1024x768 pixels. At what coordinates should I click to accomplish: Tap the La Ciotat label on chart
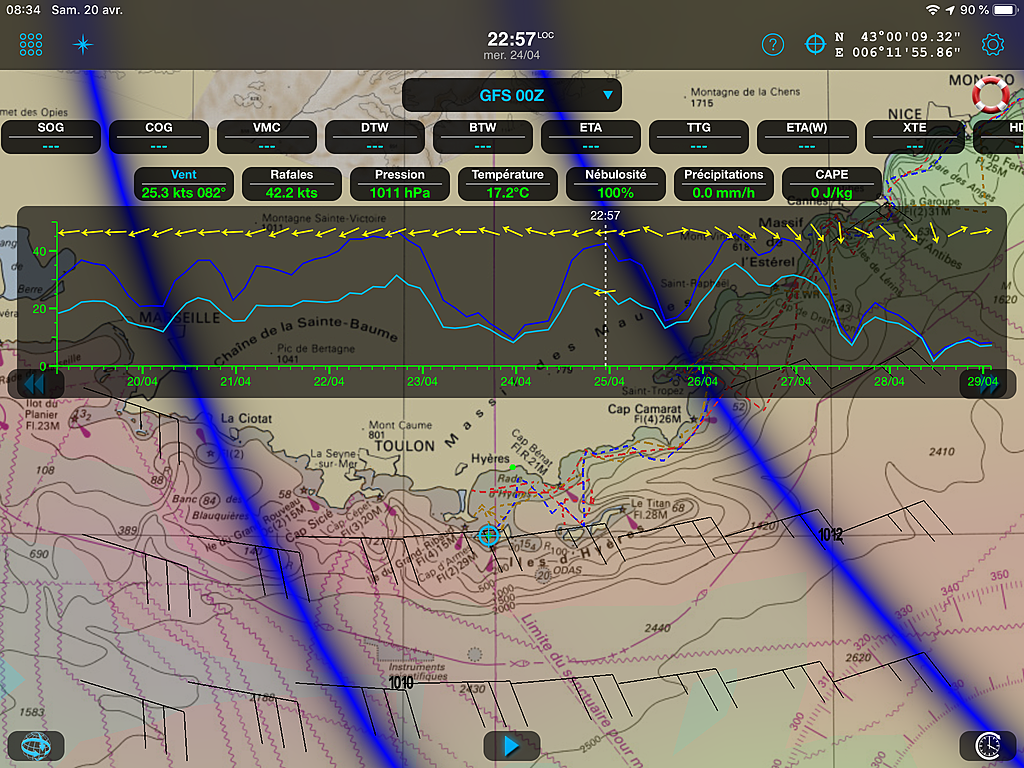tap(246, 418)
